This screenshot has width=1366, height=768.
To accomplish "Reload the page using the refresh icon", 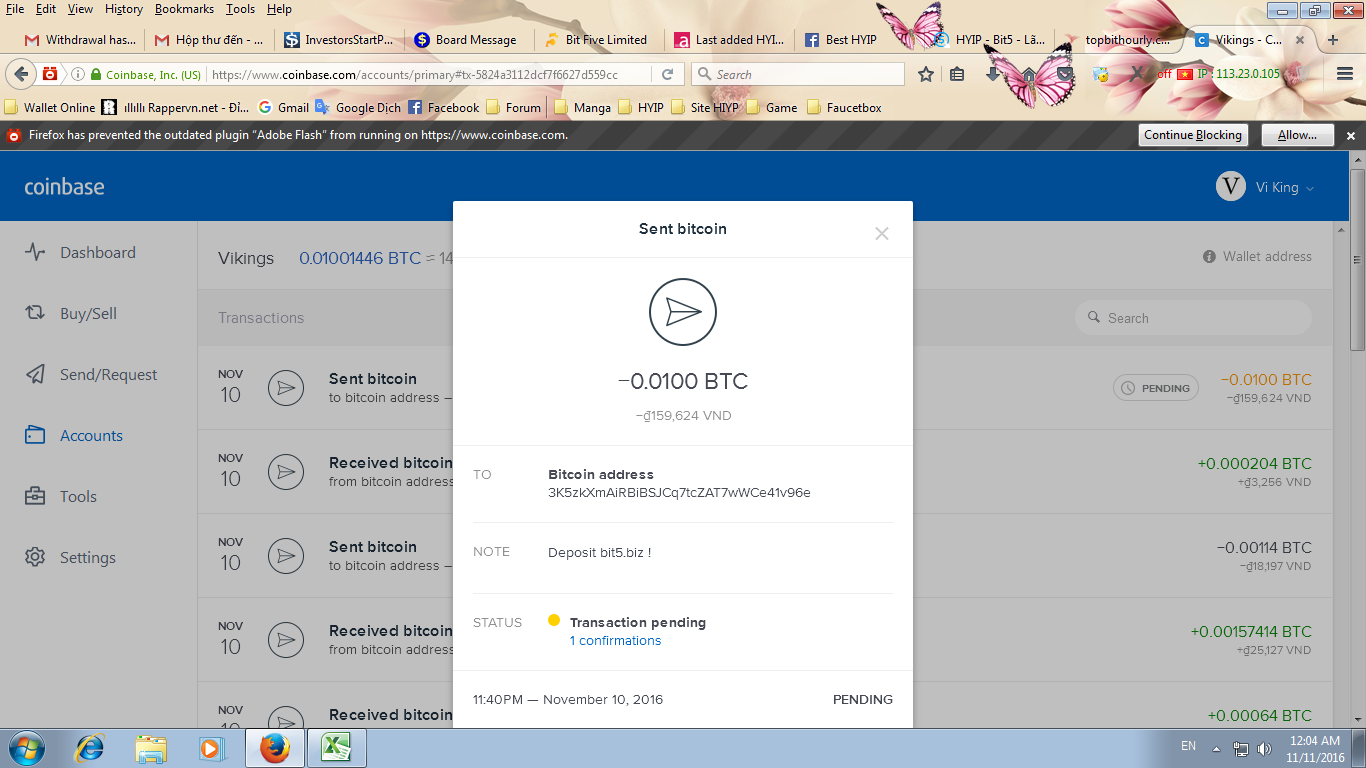I will 667,74.
